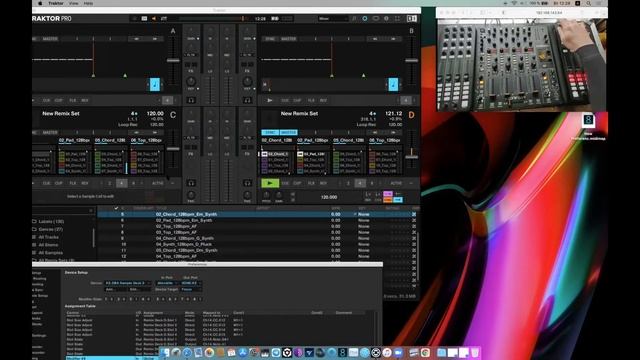Select Deck C letter focus
Viewport: 640px width, 360px height.
point(173,115)
